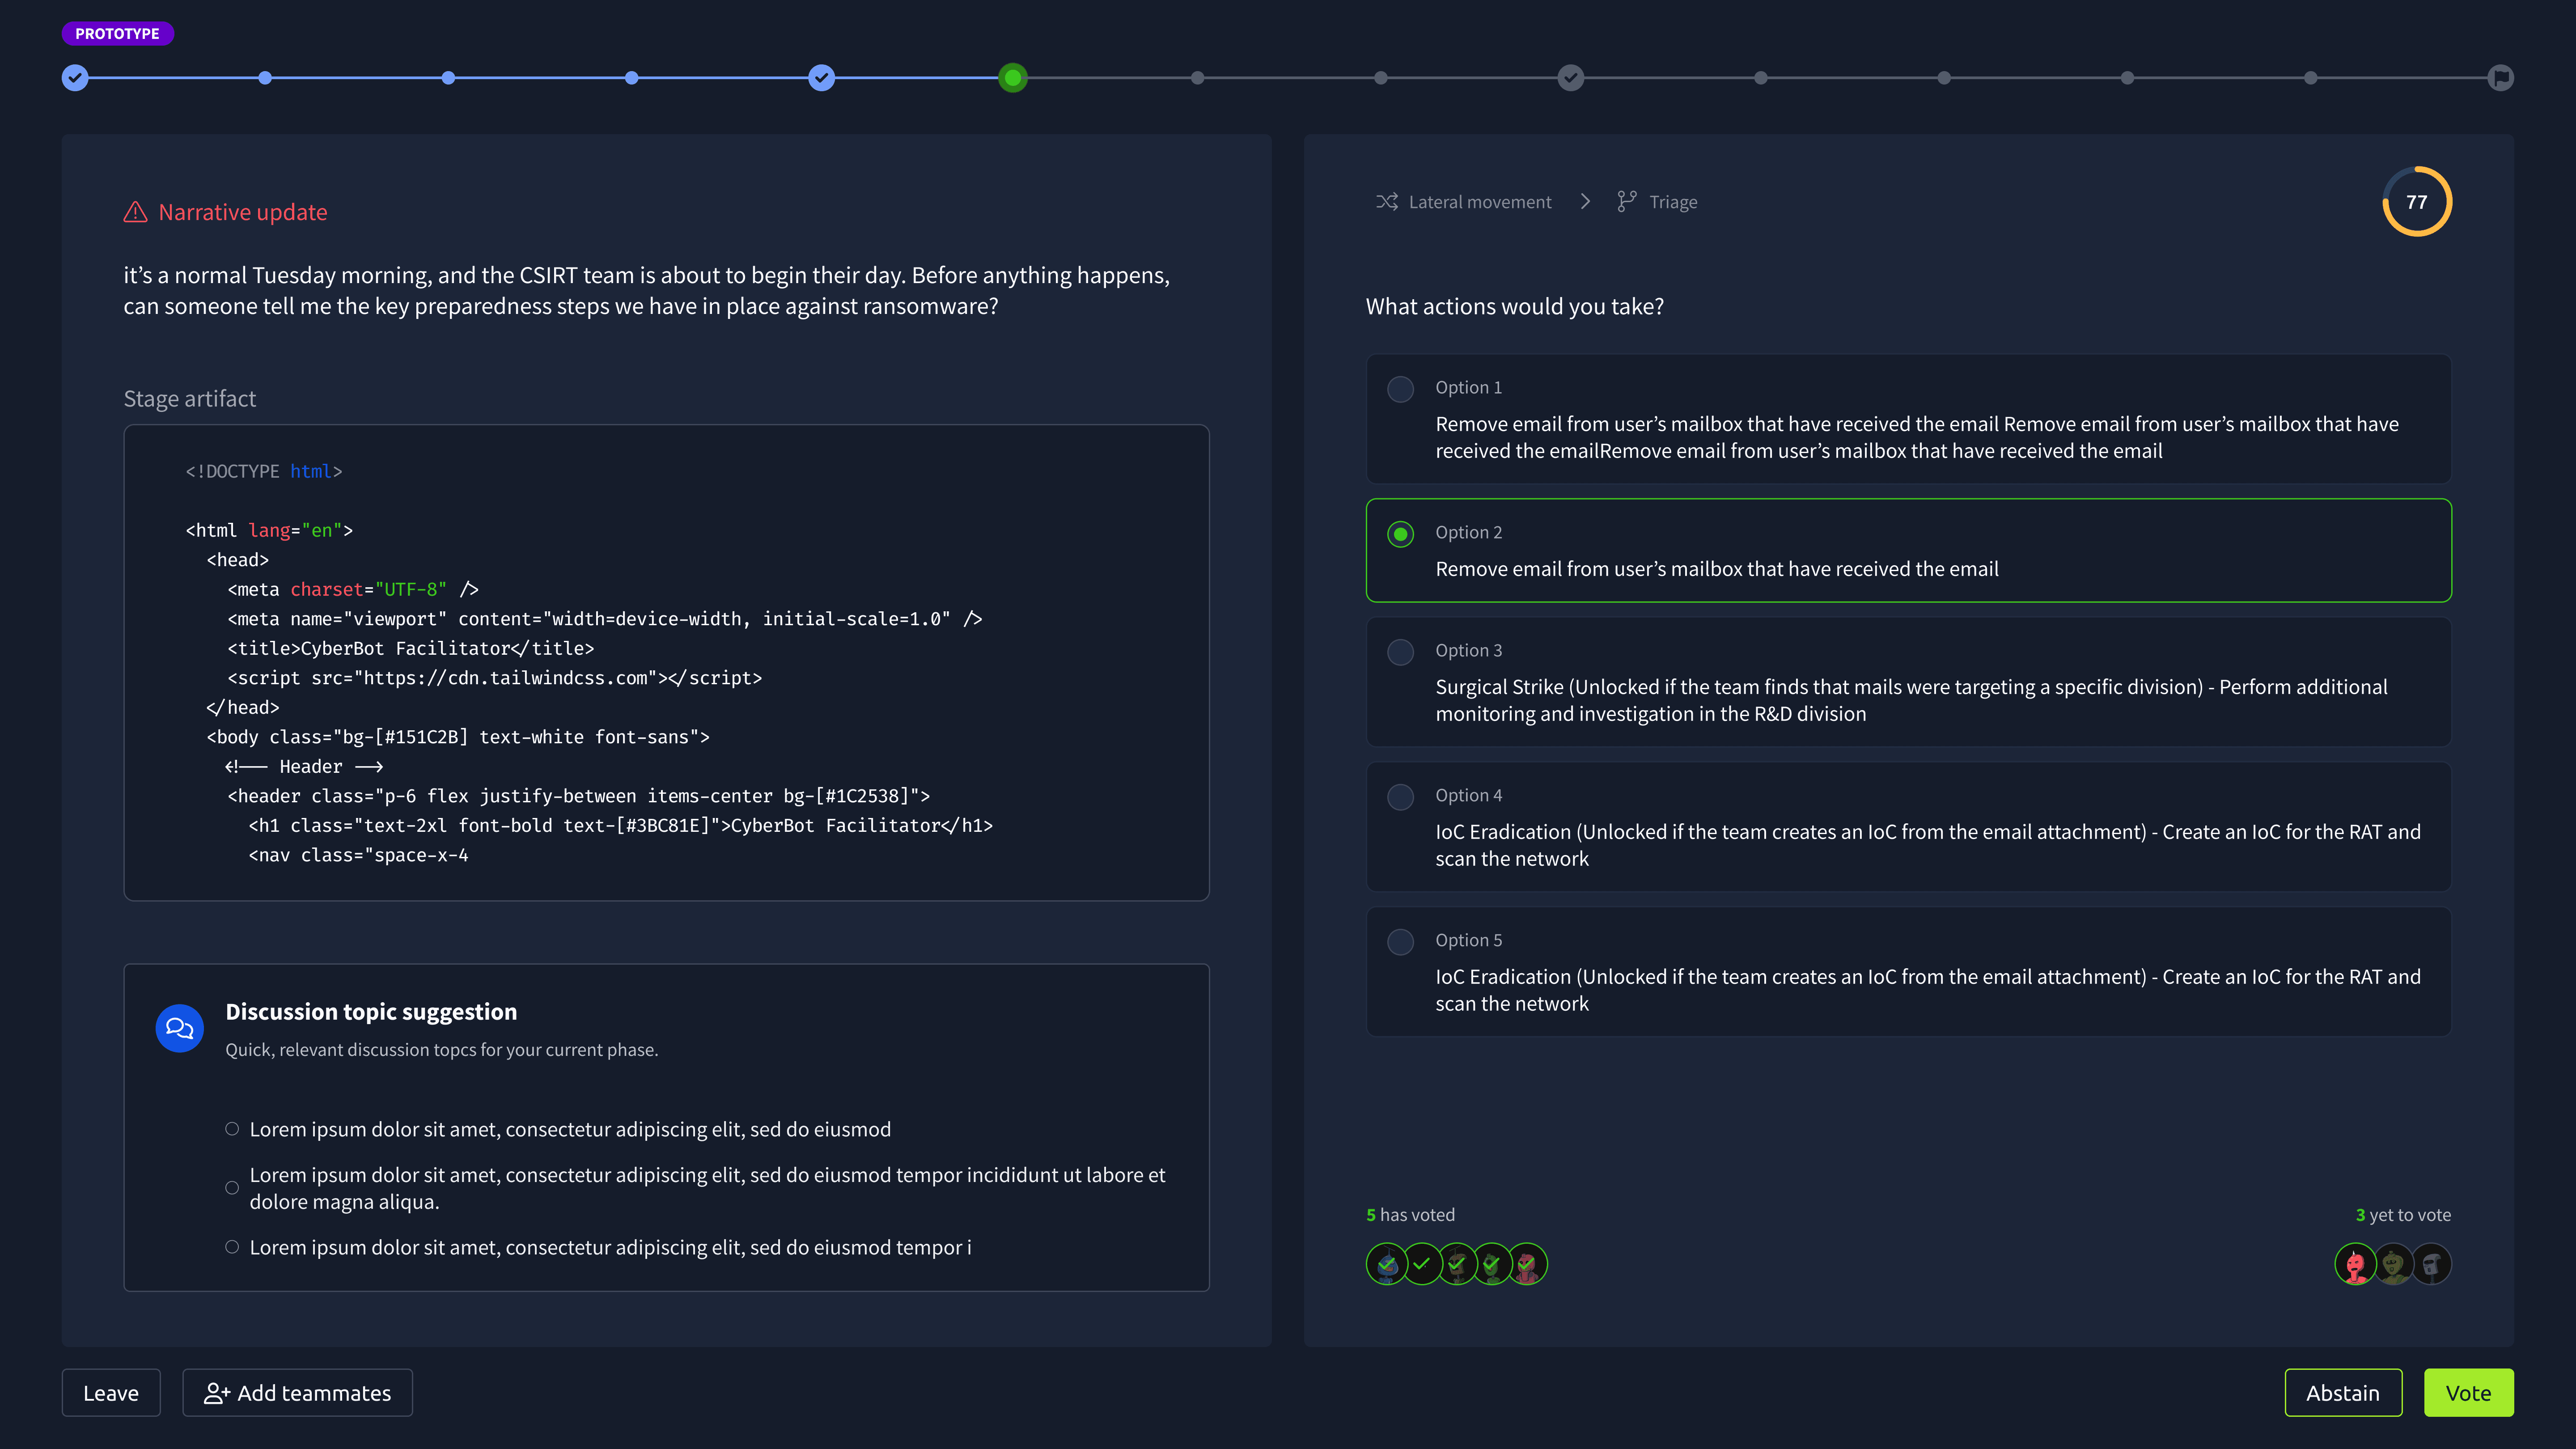This screenshot has width=2576, height=1449.
Task: Click the breadcrumb chevron after Lateral movement
Action: pos(1585,202)
